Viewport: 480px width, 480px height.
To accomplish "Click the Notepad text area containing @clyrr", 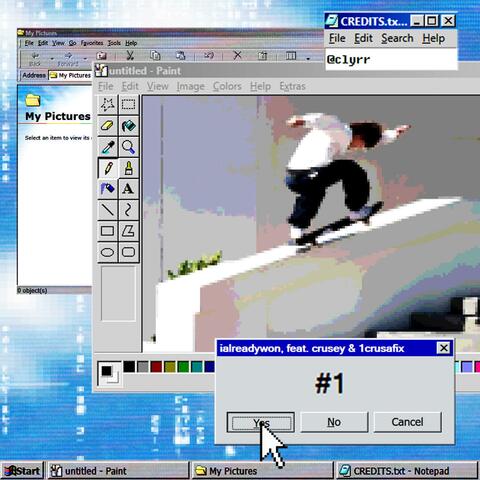I will click(x=391, y=59).
